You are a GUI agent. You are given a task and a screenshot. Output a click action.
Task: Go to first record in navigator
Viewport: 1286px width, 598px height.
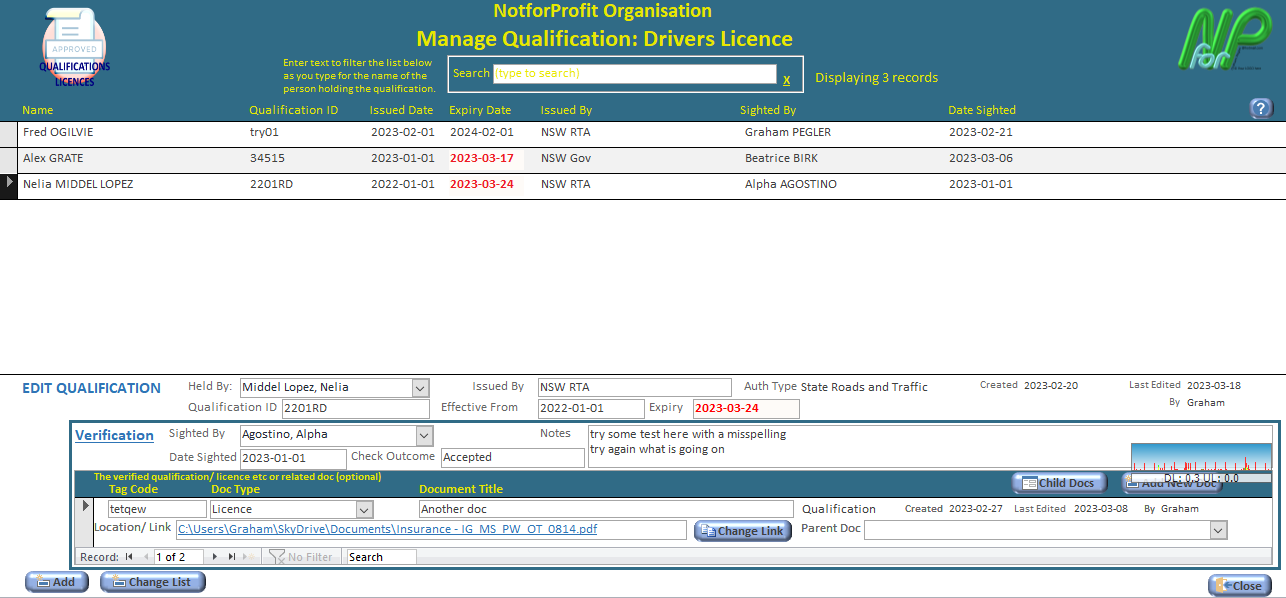(129, 557)
